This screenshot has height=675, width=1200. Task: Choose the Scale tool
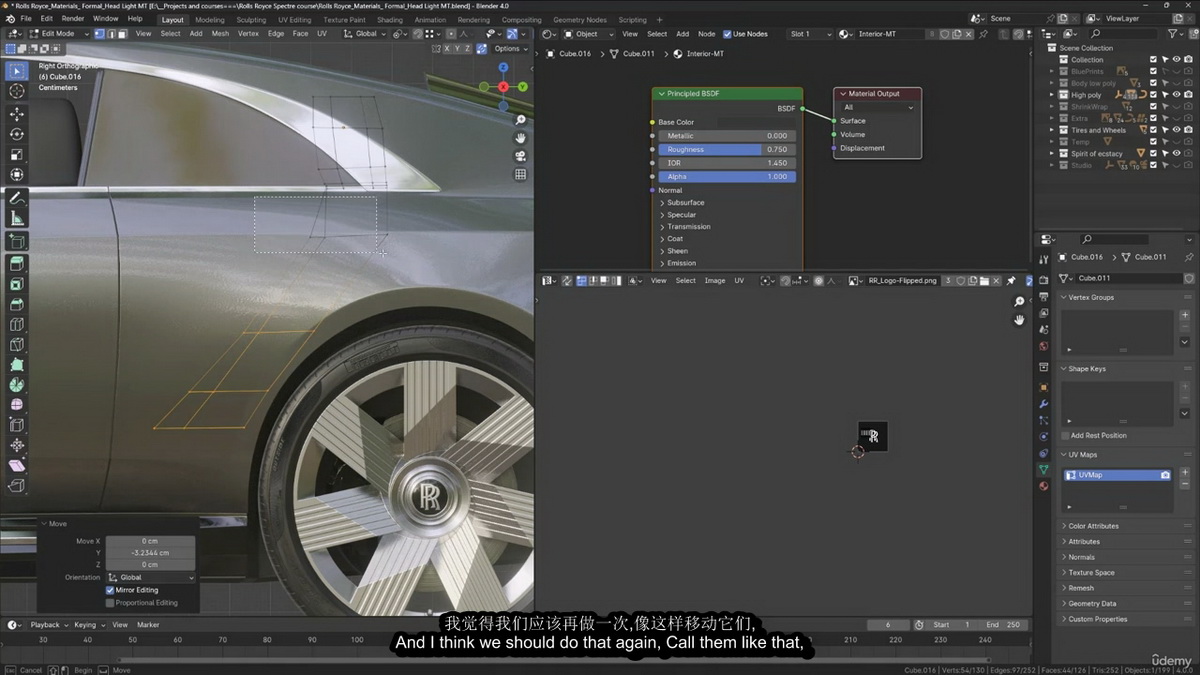click(x=17, y=154)
